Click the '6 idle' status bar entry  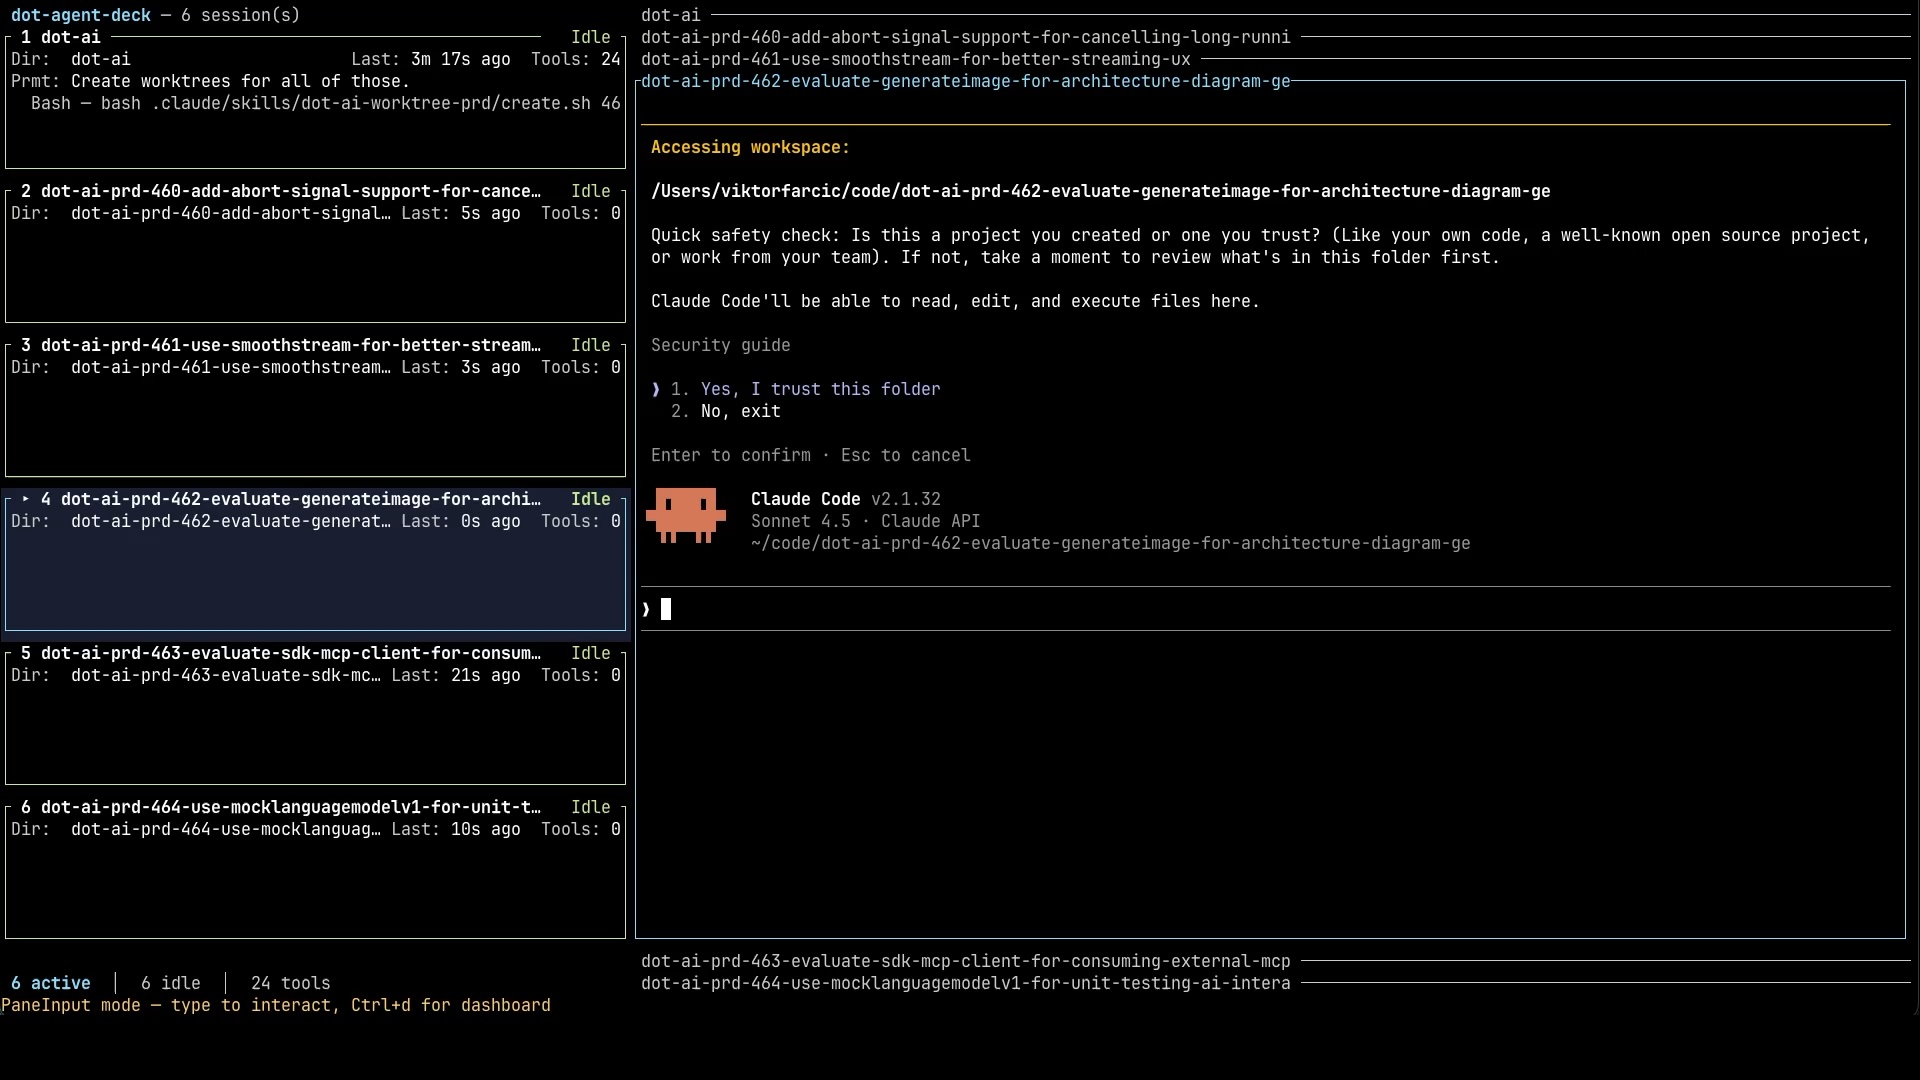point(171,983)
